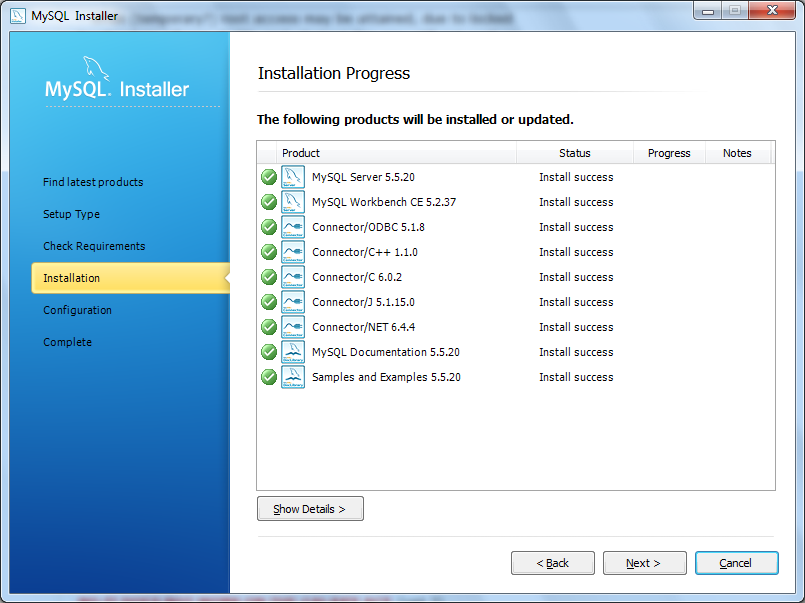Image resolution: width=805 pixels, height=603 pixels.
Task: Click the MySQL Workbench CE product icon
Action: [293, 202]
